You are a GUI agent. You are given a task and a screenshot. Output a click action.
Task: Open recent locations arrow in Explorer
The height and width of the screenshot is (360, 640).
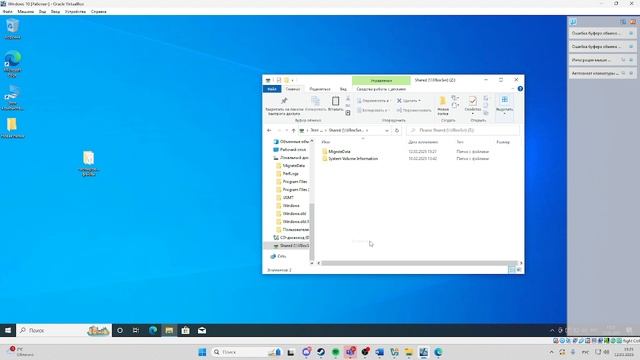click(x=287, y=130)
